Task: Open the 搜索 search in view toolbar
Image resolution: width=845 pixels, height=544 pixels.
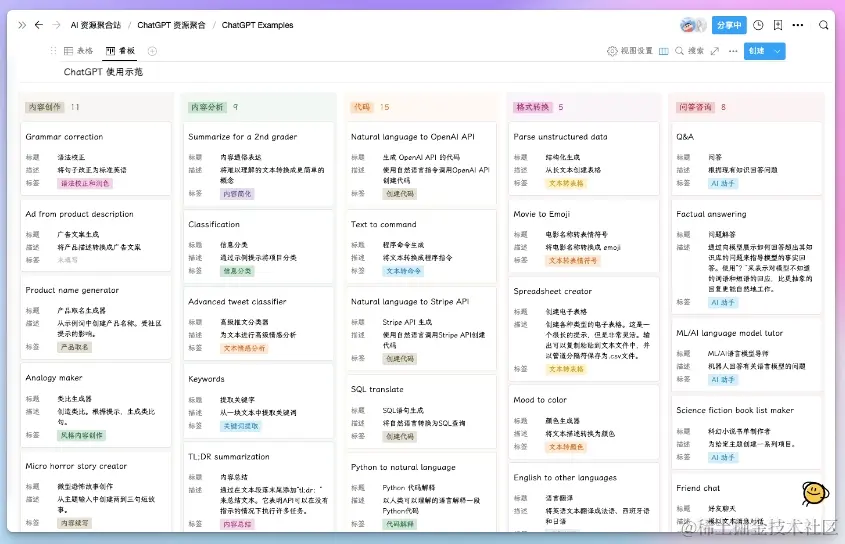Action: pyautogui.click(x=689, y=51)
